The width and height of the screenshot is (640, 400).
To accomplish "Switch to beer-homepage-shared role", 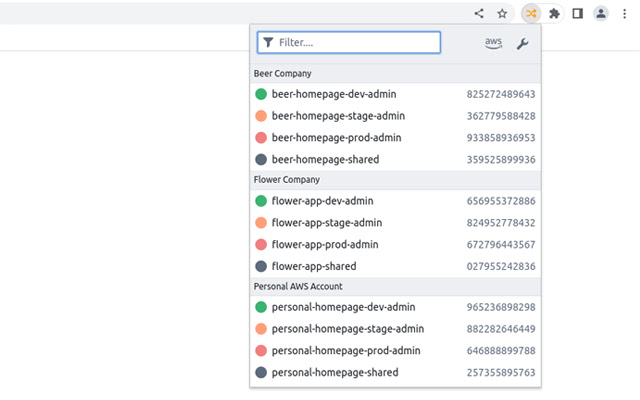I will point(396,159).
